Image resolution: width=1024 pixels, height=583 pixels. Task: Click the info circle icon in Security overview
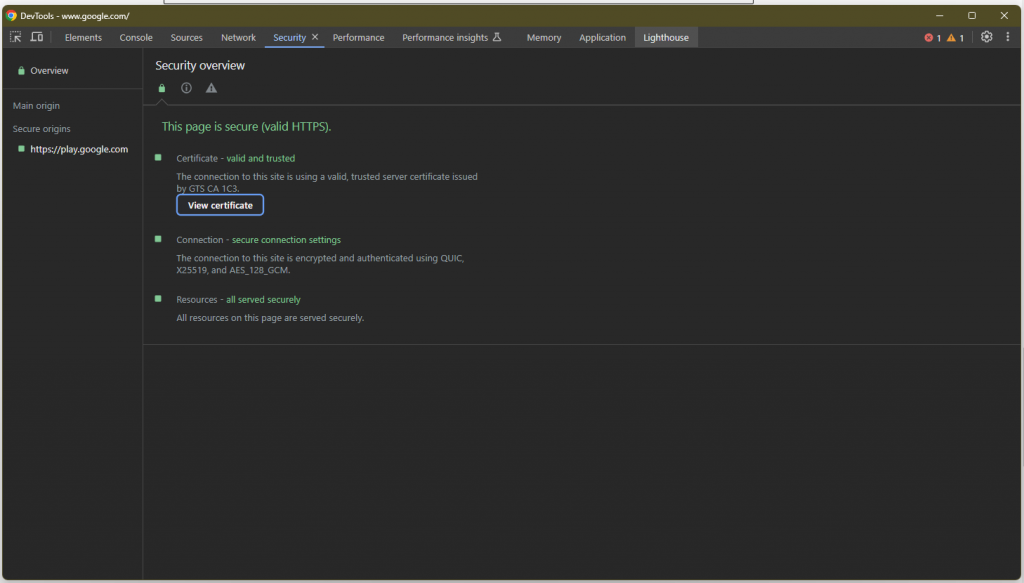[186, 88]
